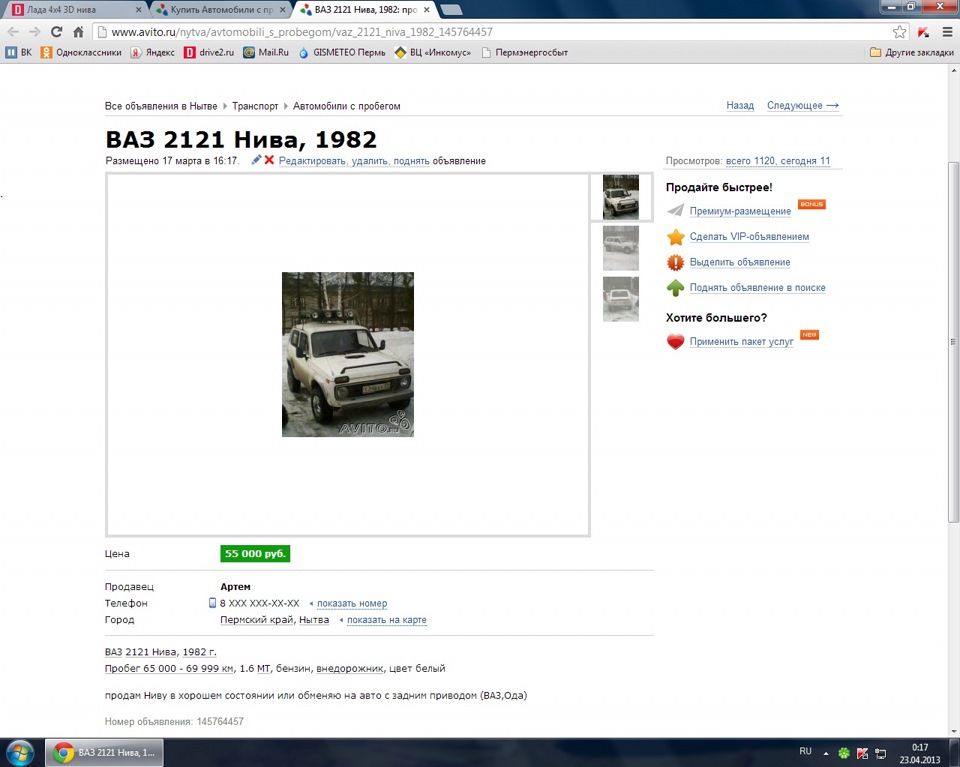This screenshot has height=767, width=960.
Task: Click the 55 000 руб. price badge
Action: [x=255, y=553]
